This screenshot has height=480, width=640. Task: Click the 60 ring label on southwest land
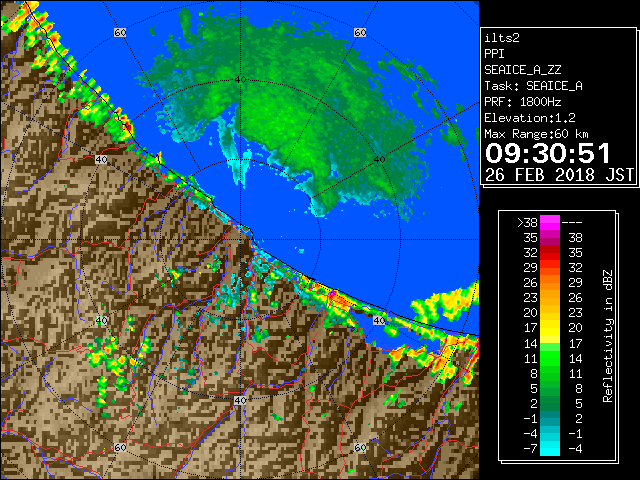click(x=120, y=448)
